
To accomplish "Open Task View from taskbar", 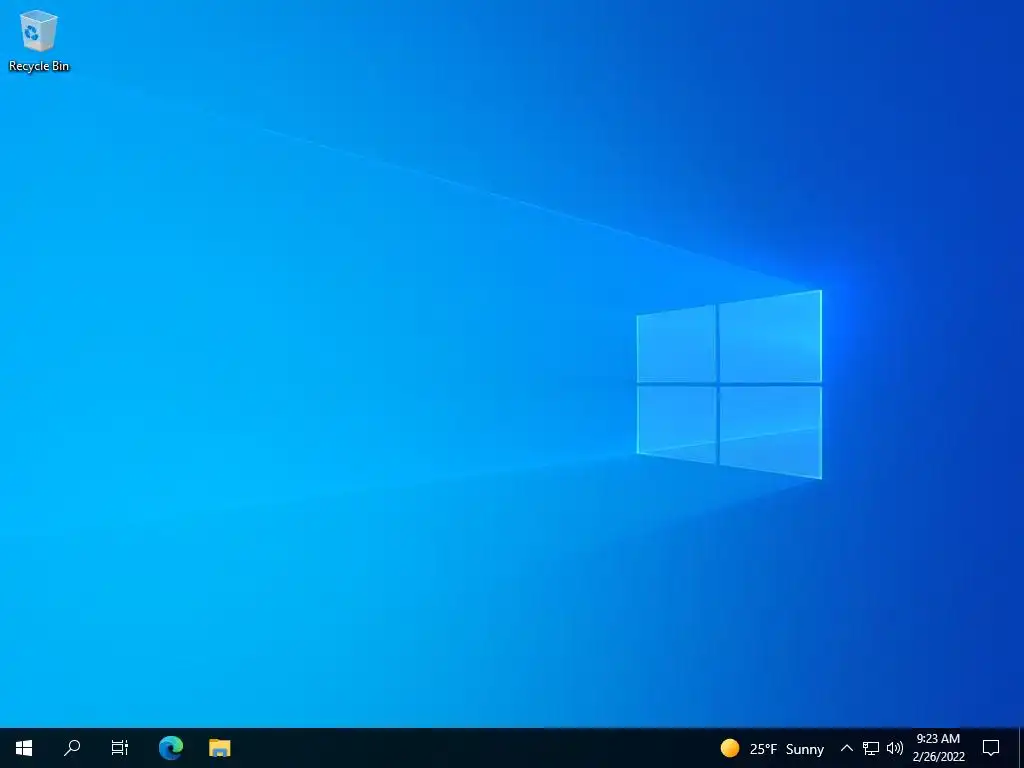I will click(120, 748).
